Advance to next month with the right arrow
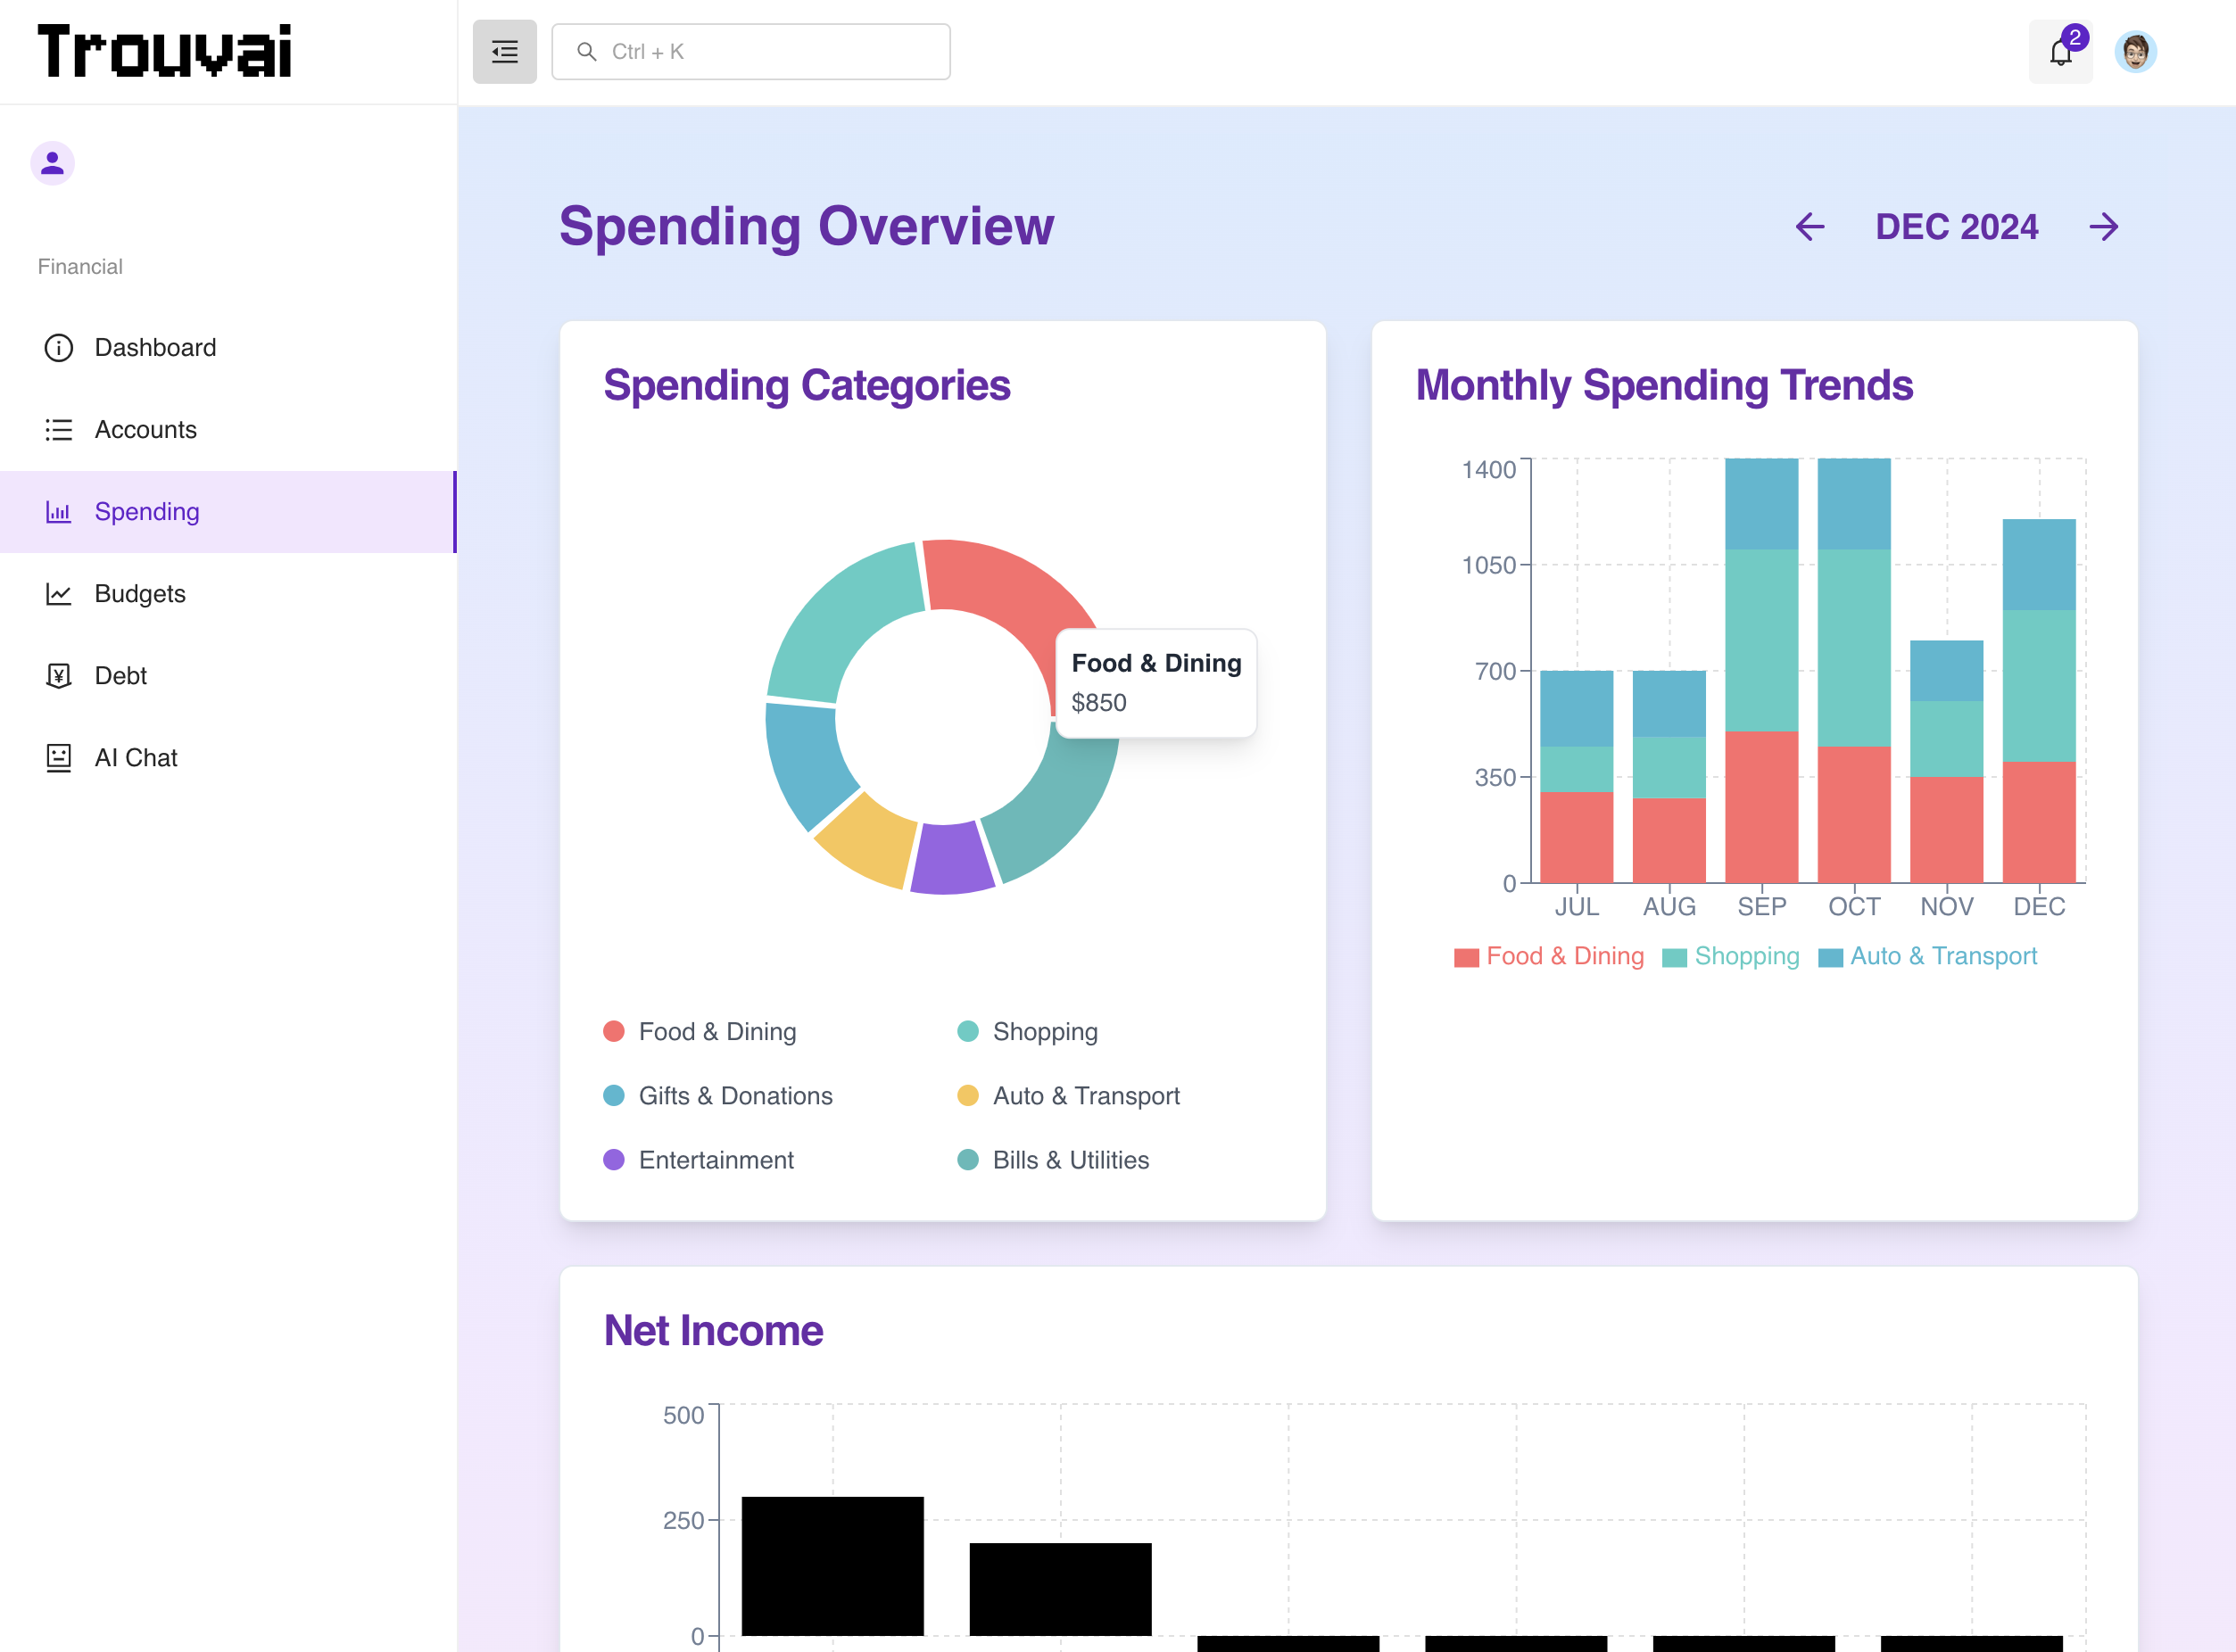Viewport: 2236px width, 1652px height. coord(2103,227)
